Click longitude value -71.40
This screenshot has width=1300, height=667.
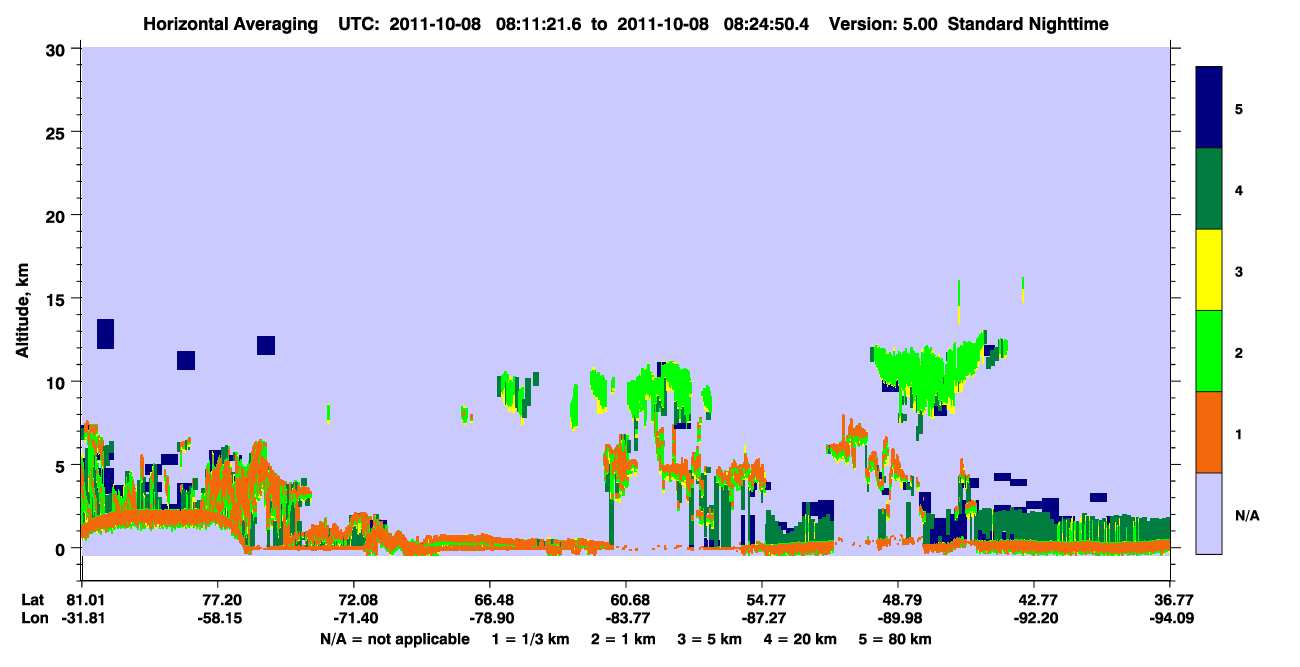[353, 618]
